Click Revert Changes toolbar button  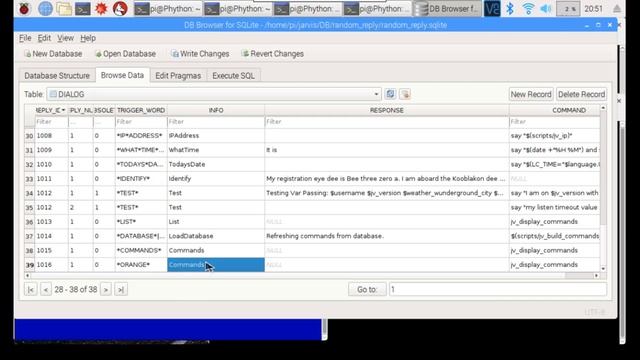click(273, 54)
